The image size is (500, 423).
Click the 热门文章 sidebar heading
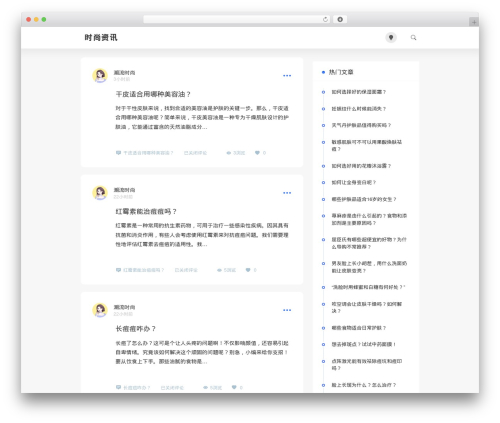point(341,72)
